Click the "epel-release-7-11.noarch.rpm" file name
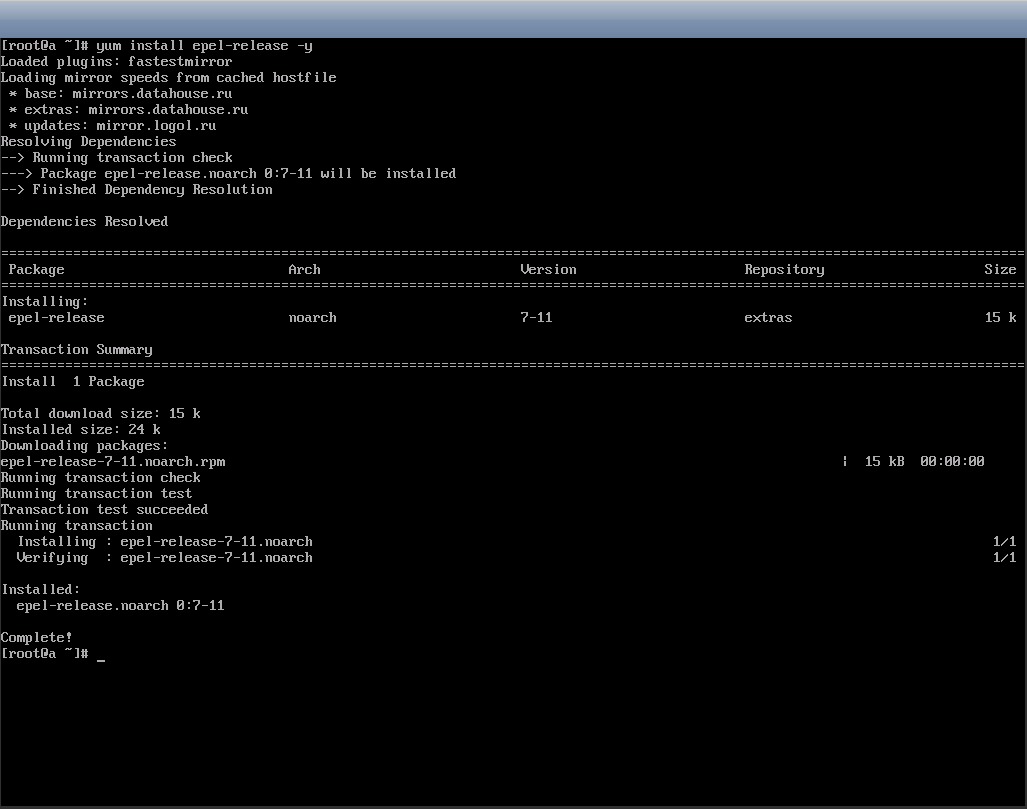 click(113, 462)
